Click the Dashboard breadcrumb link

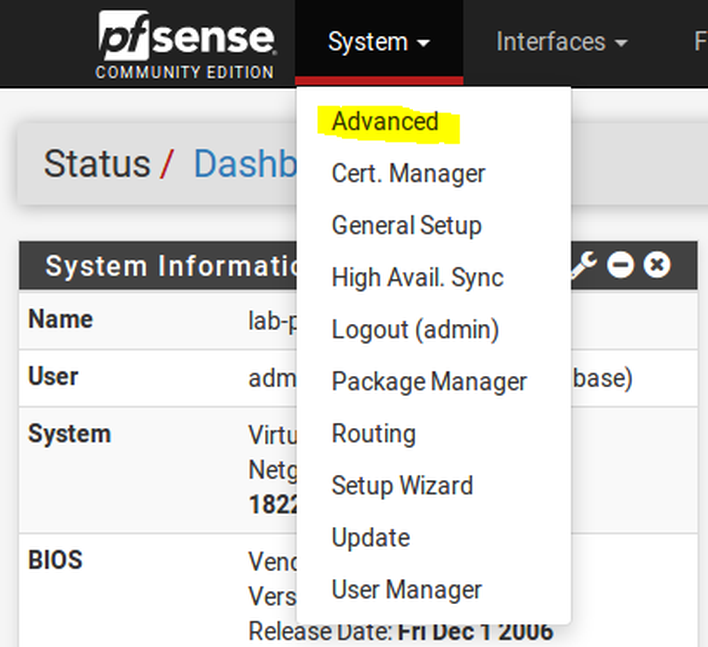tap(245, 163)
